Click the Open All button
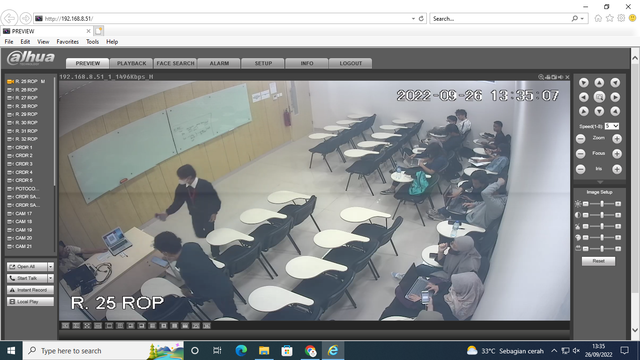 (27, 267)
